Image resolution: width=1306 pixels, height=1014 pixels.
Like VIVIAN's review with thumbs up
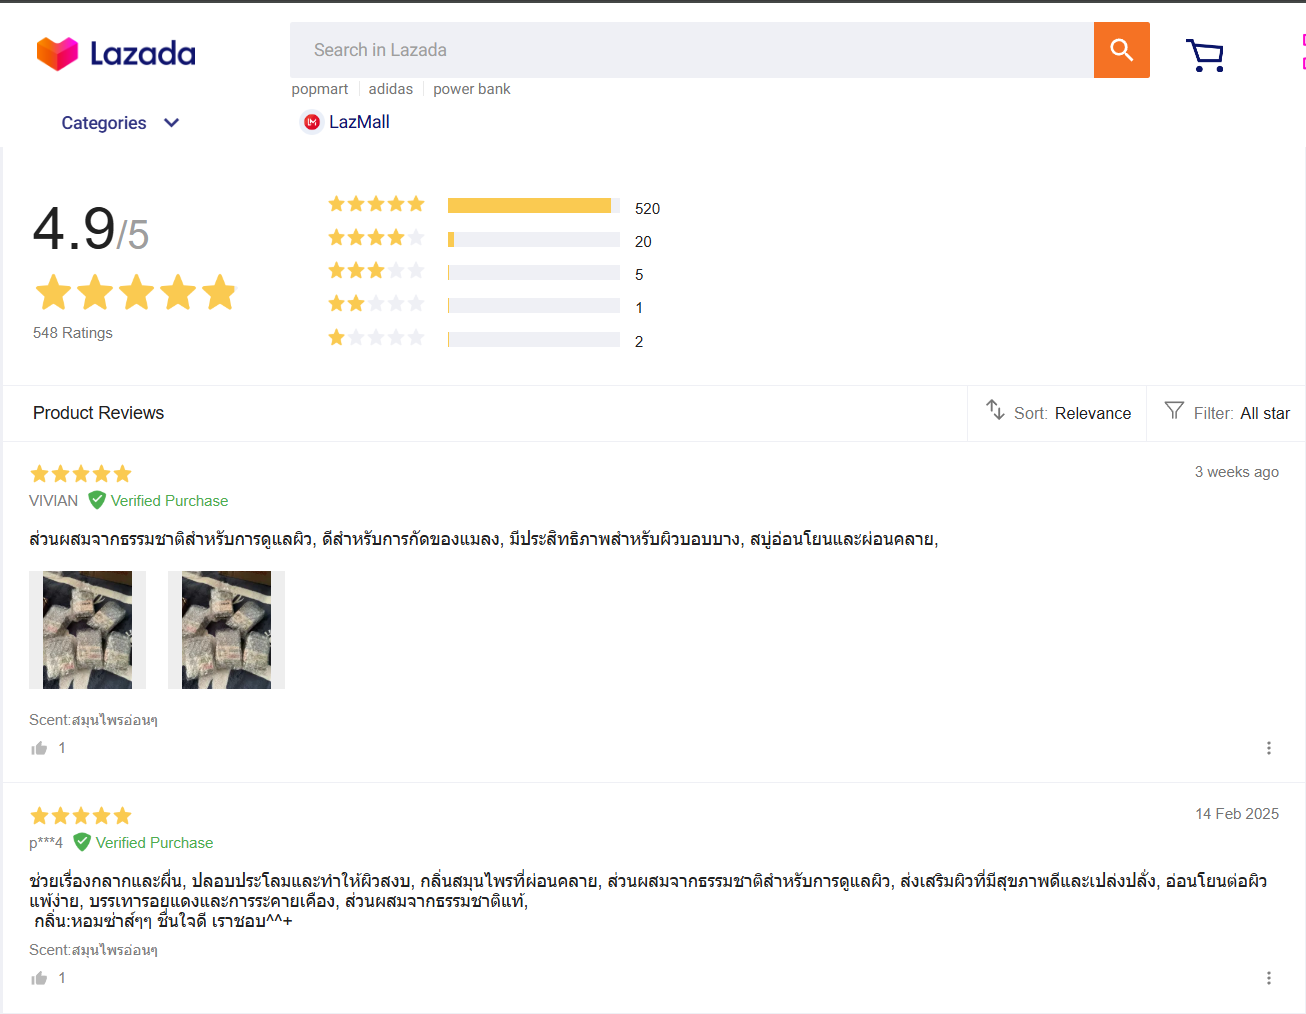click(x=40, y=748)
